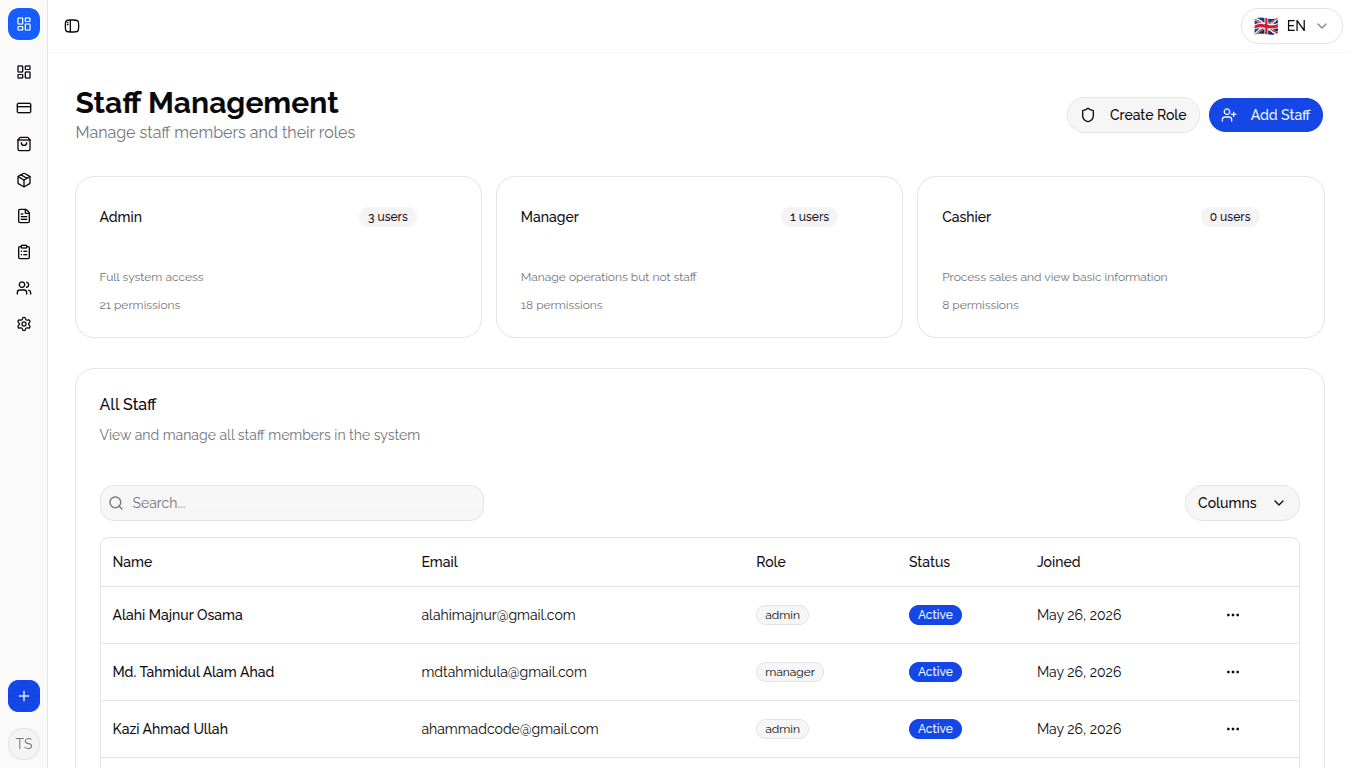
Task: Open actions menu for Md. Tahmidul Alam Ahad
Action: (1232, 672)
